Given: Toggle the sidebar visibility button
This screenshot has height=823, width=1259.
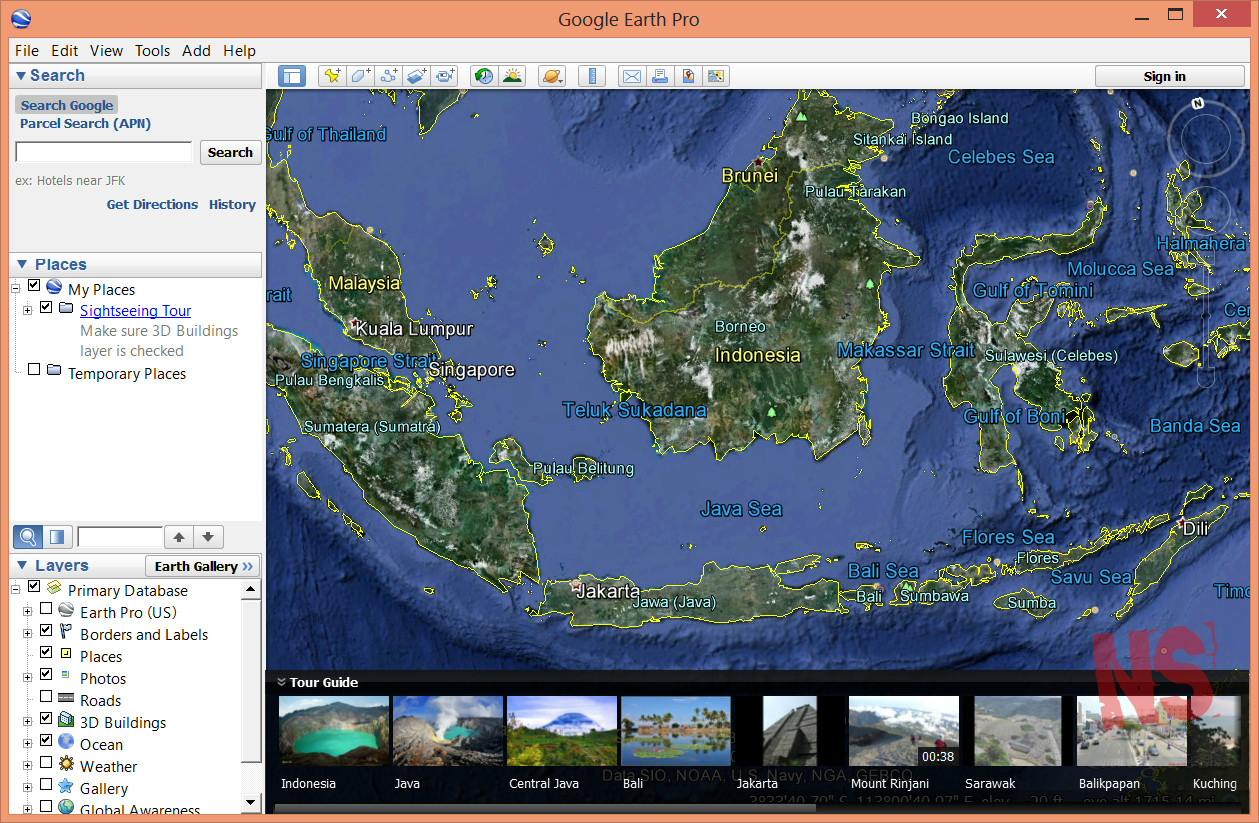Looking at the screenshot, I should pyautogui.click(x=292, y=76).
